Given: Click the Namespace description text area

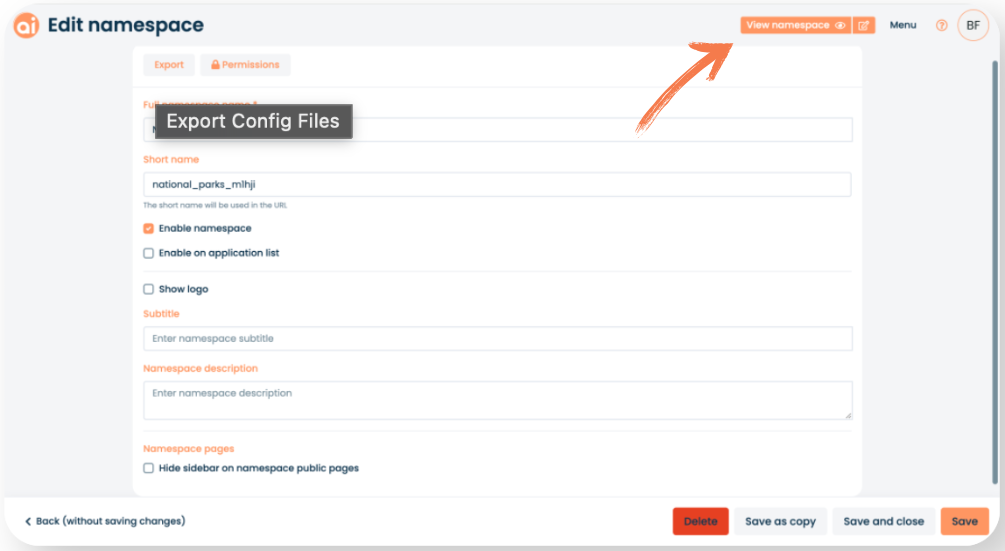Looking at the screenshot, I should (x=498, y=400).
